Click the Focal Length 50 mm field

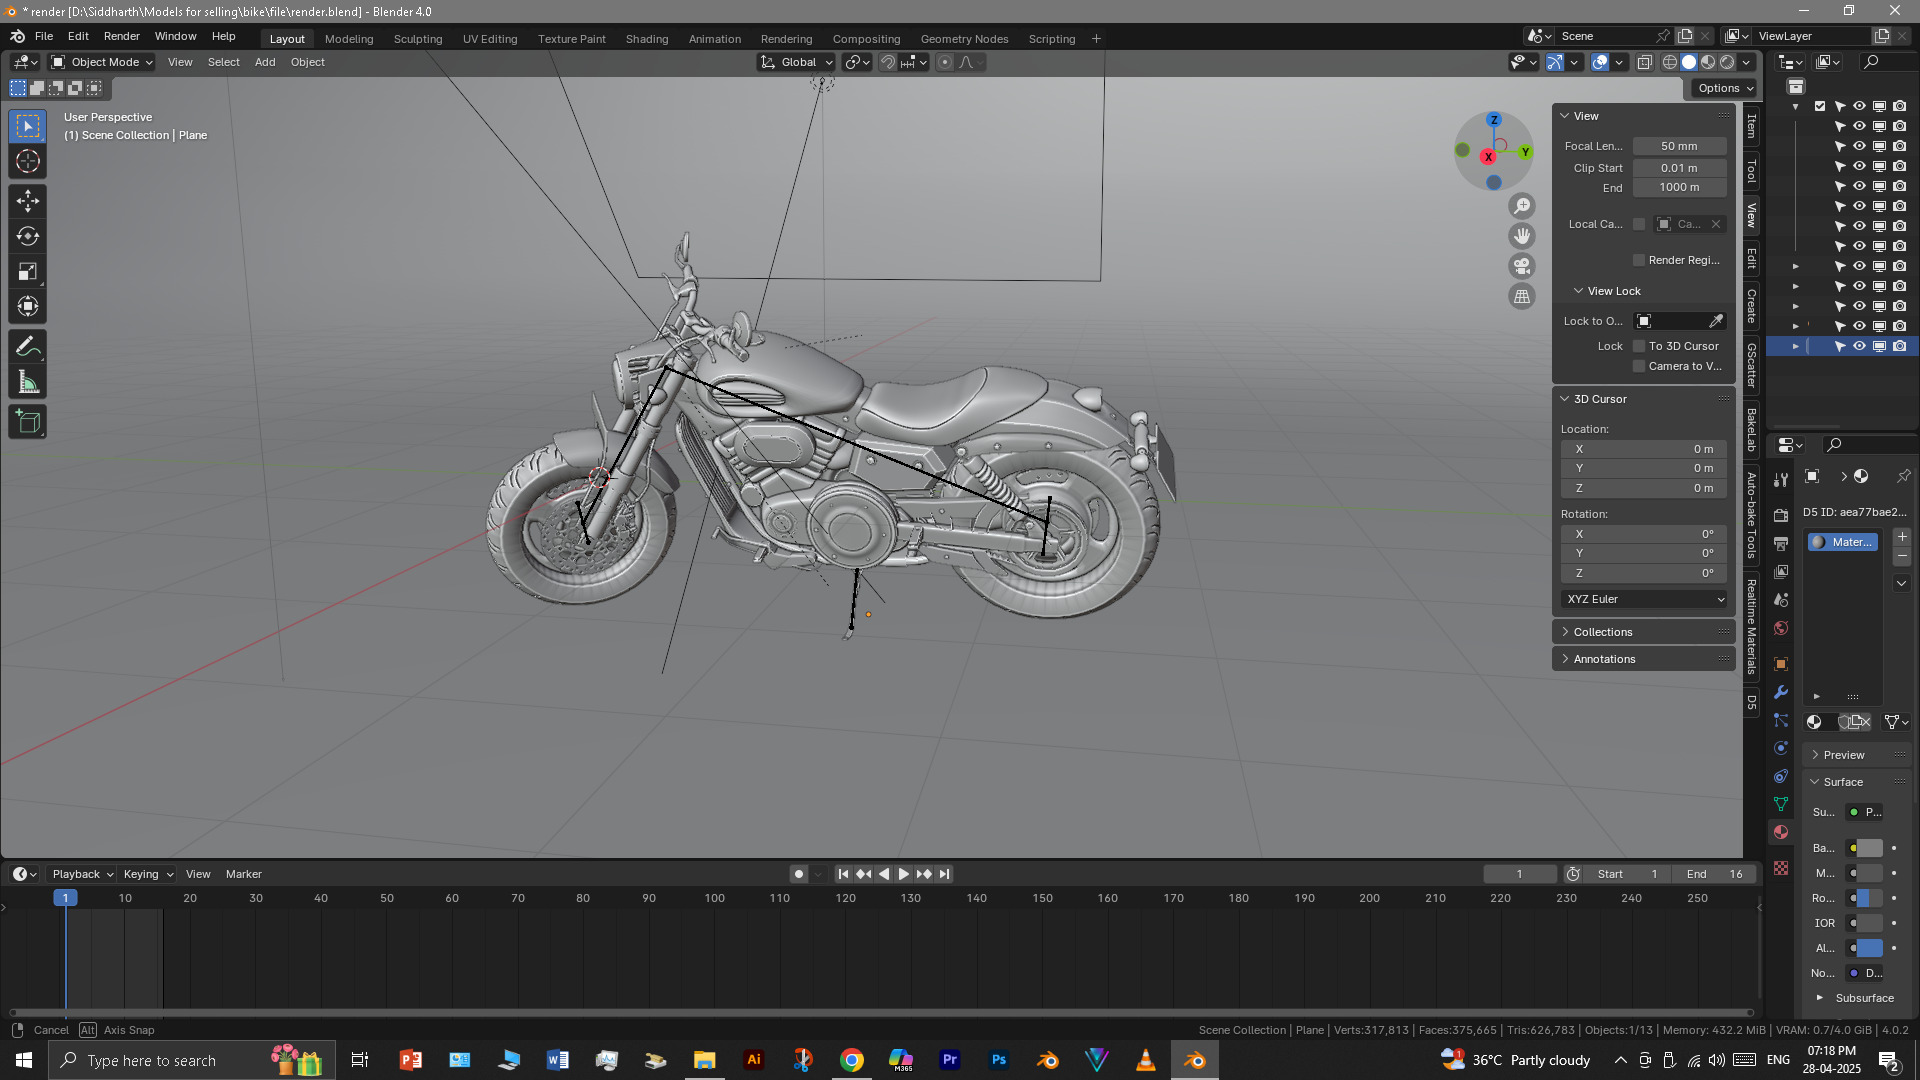tap(1680, 146)
